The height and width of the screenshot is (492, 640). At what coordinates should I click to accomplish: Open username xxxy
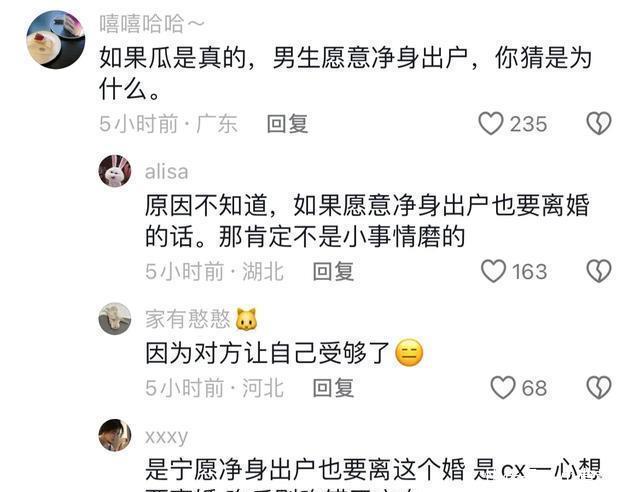point(167,436)
